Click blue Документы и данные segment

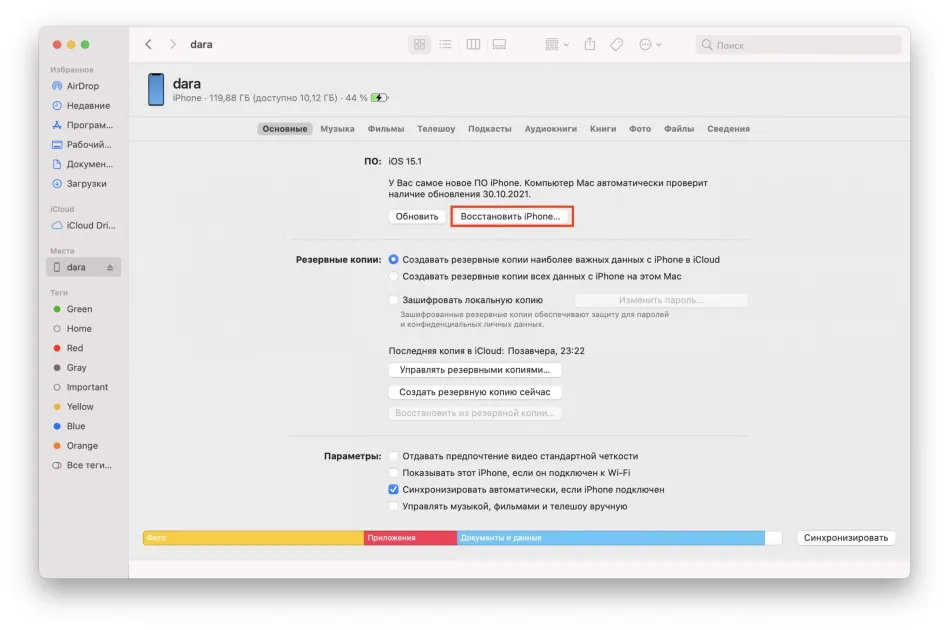[x=611, y=537]
